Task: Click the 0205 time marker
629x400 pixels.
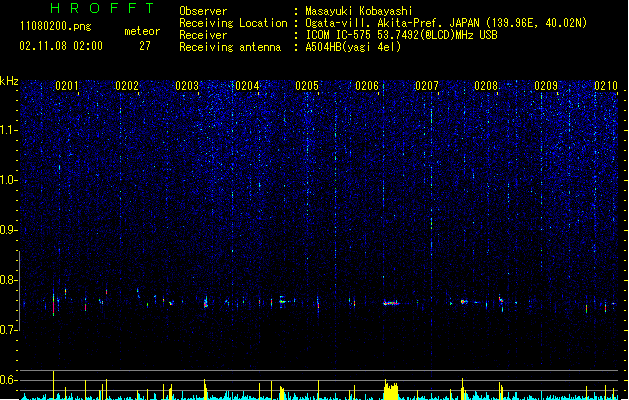Action: 307,86
